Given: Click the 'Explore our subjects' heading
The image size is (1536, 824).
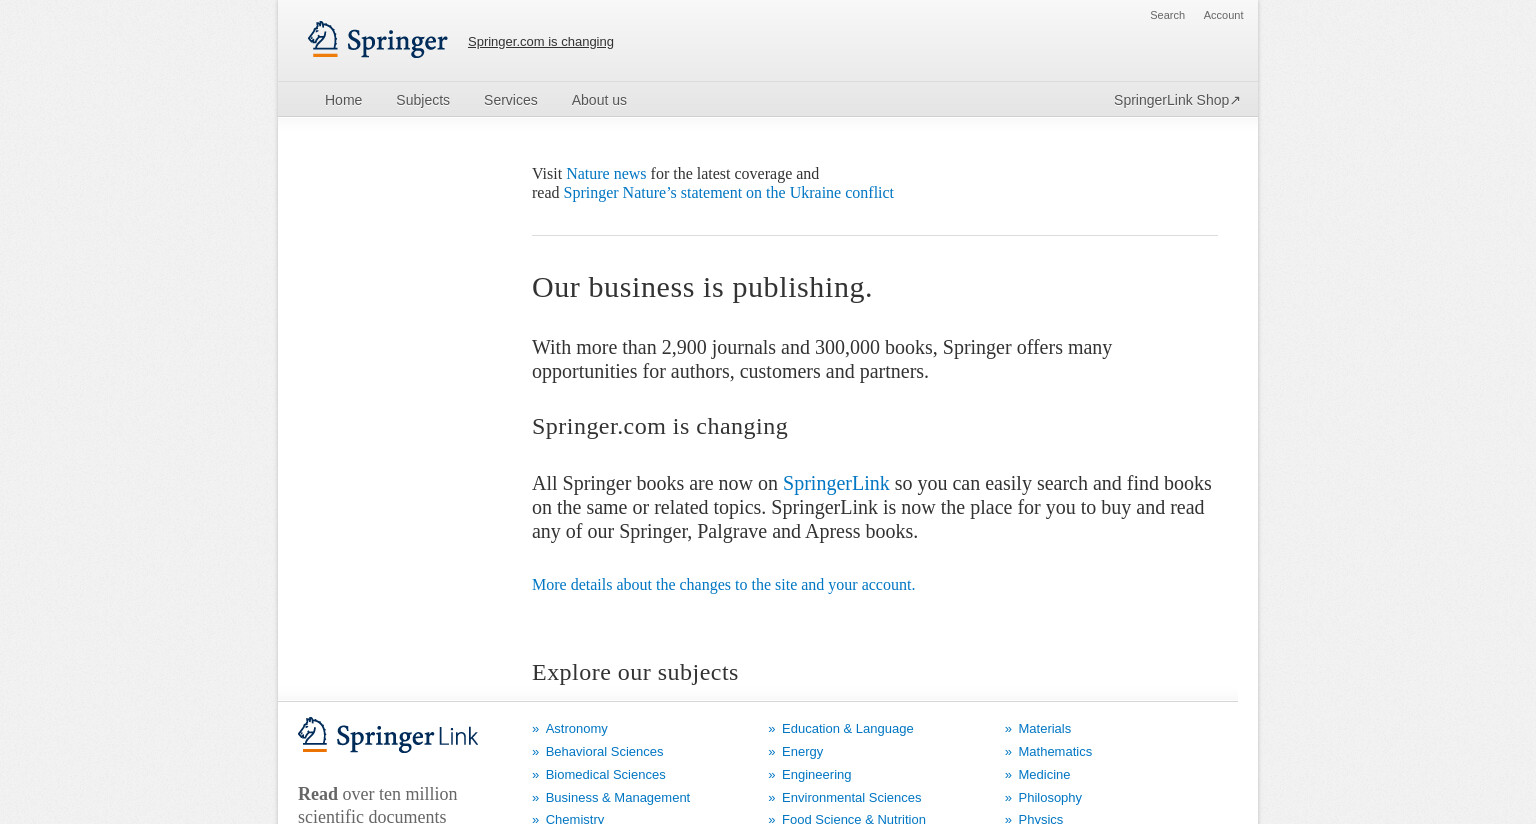Looking at the screenshot, I should [635, 672].
